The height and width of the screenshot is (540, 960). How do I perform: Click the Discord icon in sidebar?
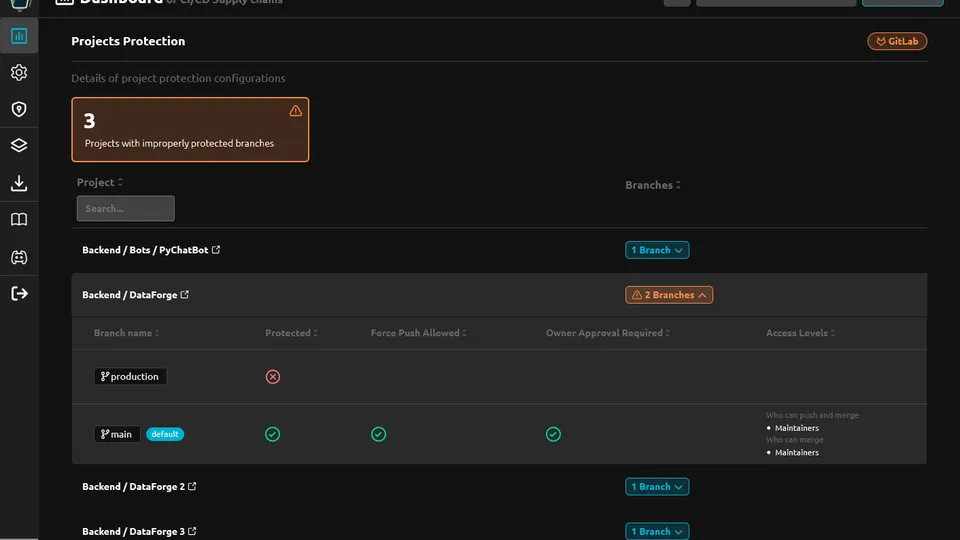(x=19, y=257)
